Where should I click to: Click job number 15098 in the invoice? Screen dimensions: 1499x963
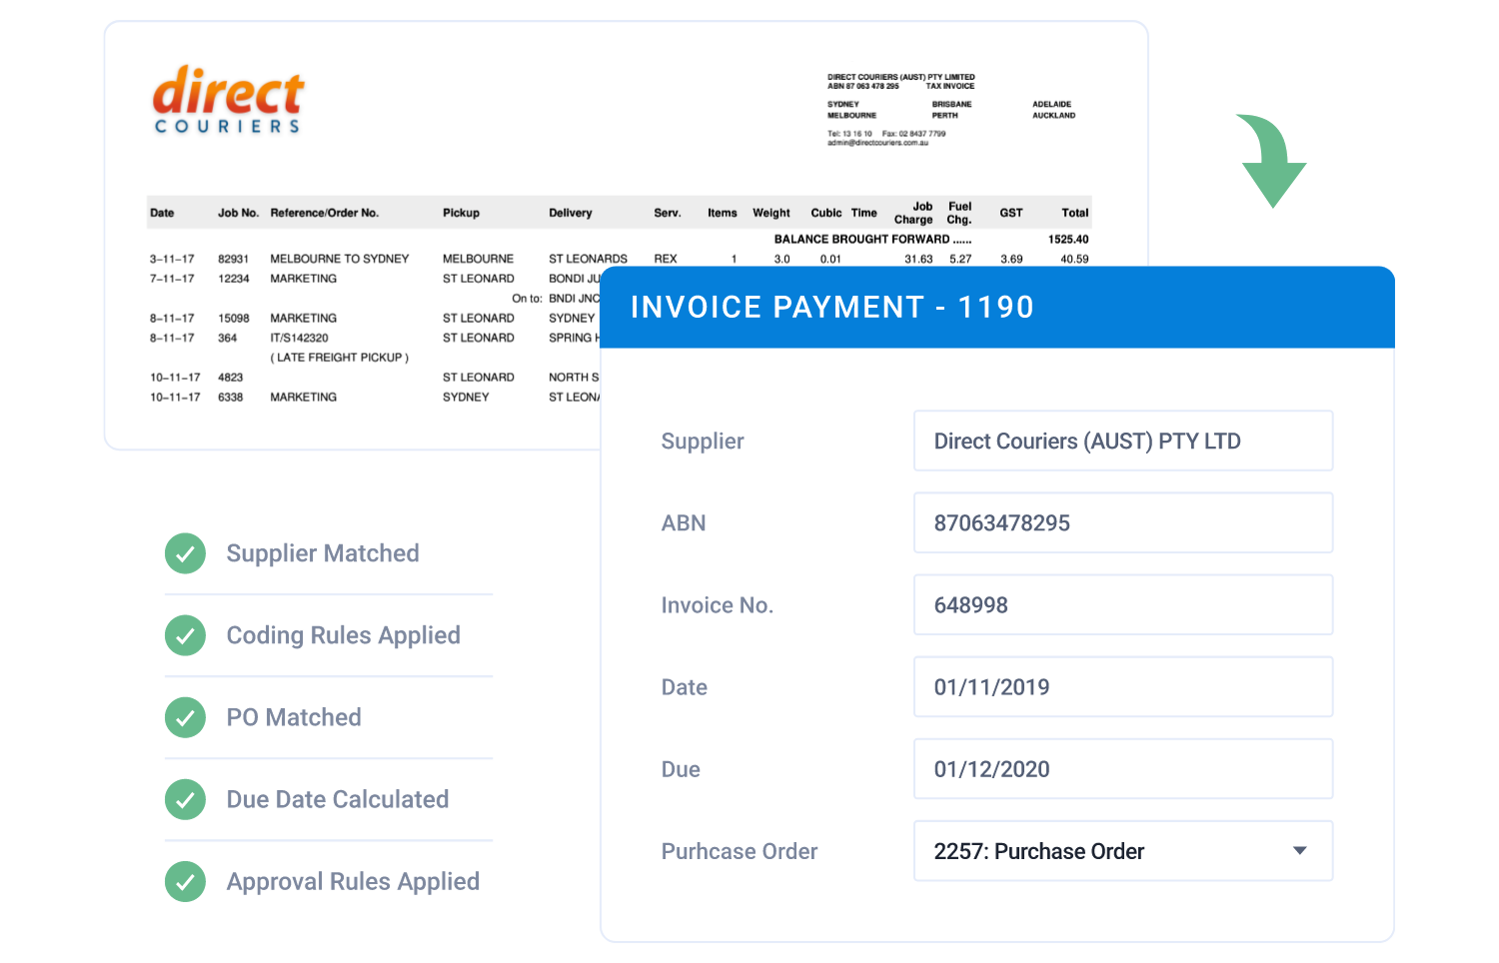tap(233, 318)
